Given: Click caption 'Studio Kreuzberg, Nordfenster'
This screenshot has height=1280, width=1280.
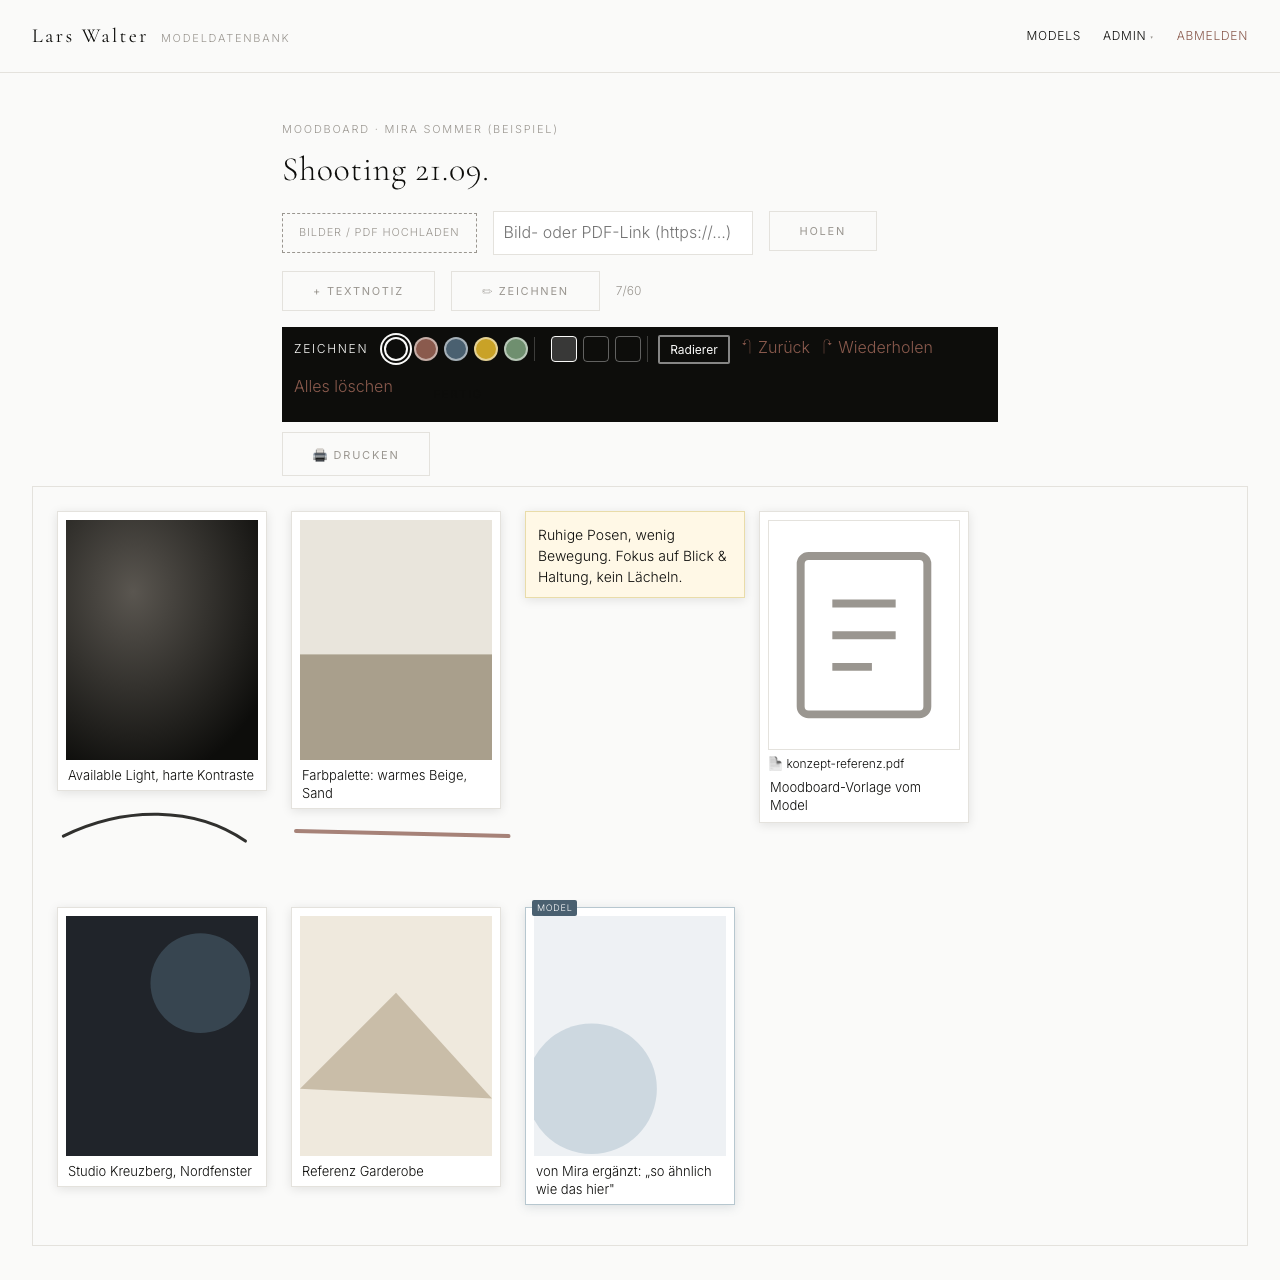Looking at the screenshot, I should point(160,1171).
